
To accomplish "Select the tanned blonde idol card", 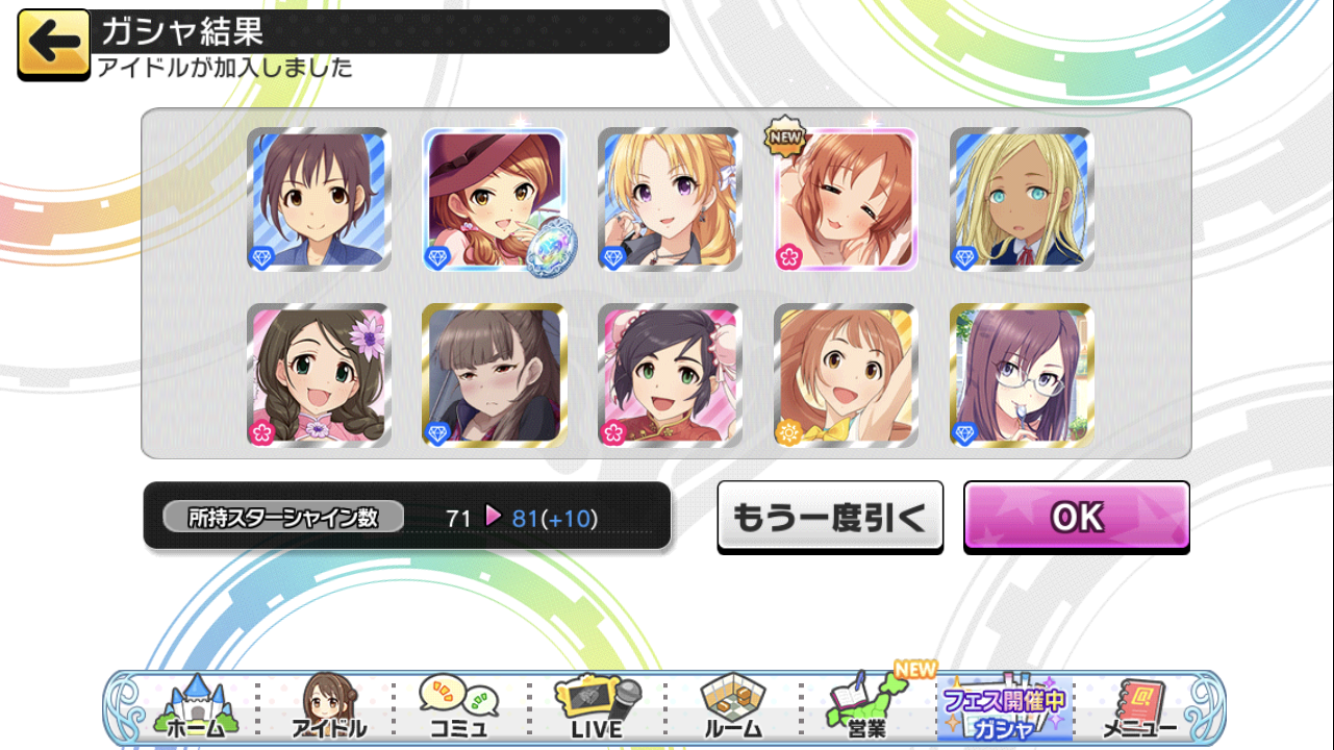I will point(1021,199).
